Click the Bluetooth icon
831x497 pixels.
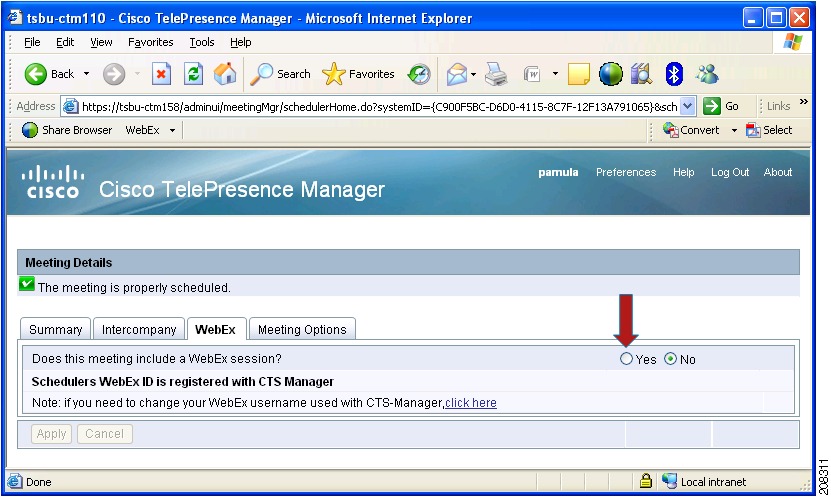[x=674, y=74]
